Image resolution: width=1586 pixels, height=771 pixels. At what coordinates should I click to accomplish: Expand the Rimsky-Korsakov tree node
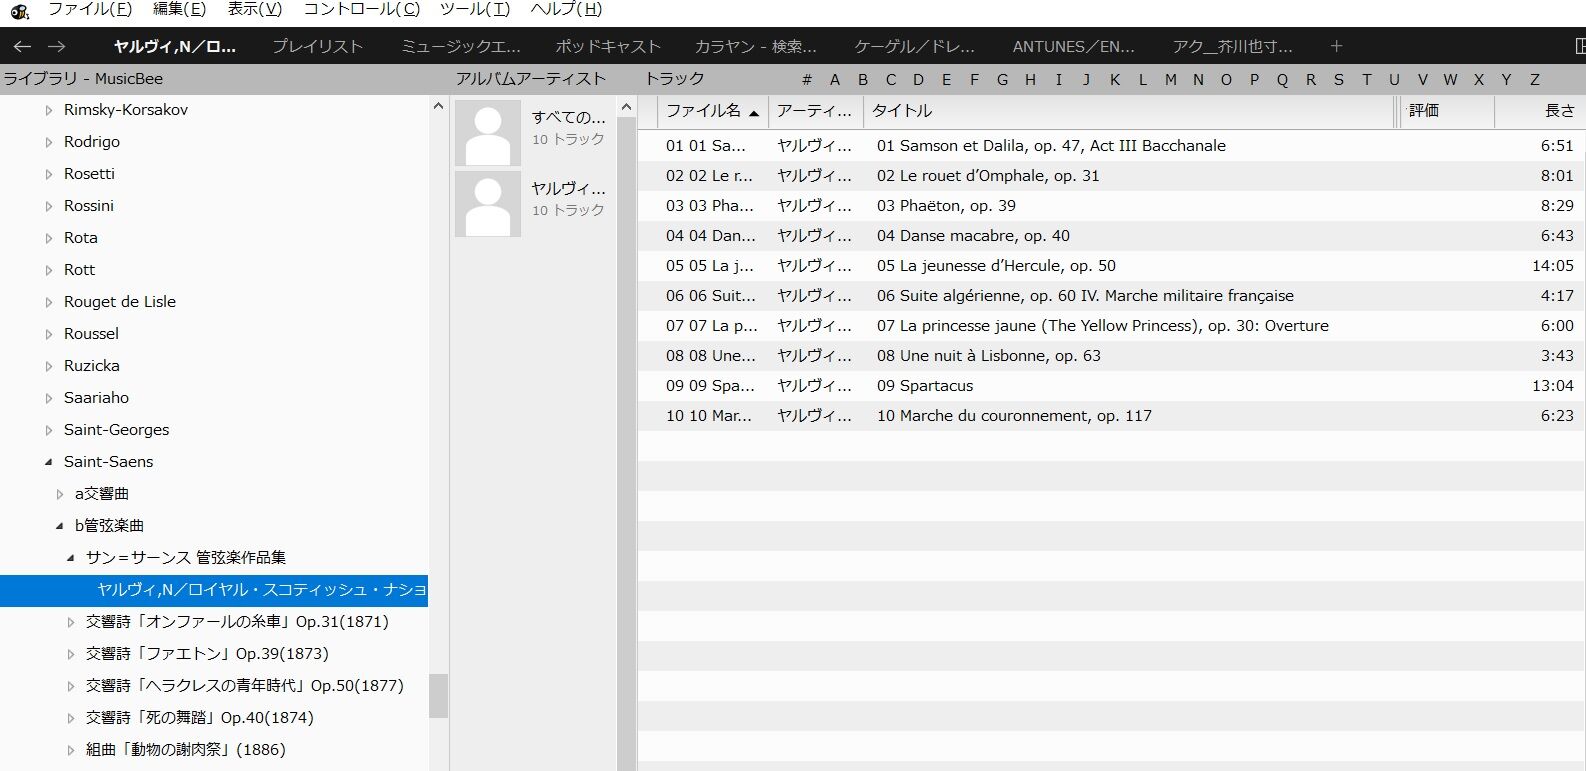pos(49,110)
